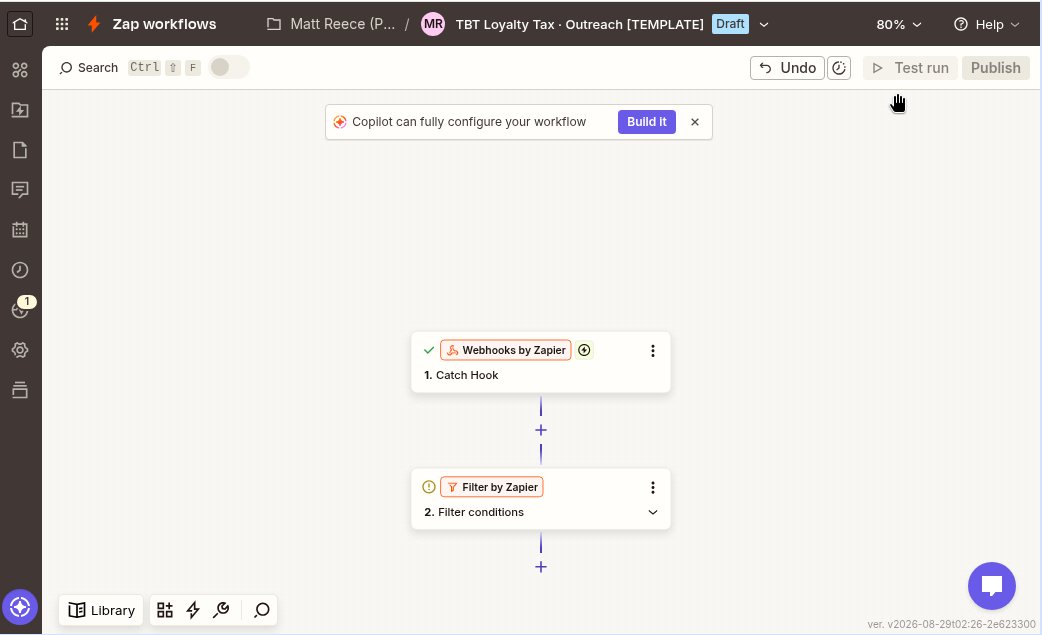
Task: Click the warning icon on Filter step
Action: pos(429,487)
